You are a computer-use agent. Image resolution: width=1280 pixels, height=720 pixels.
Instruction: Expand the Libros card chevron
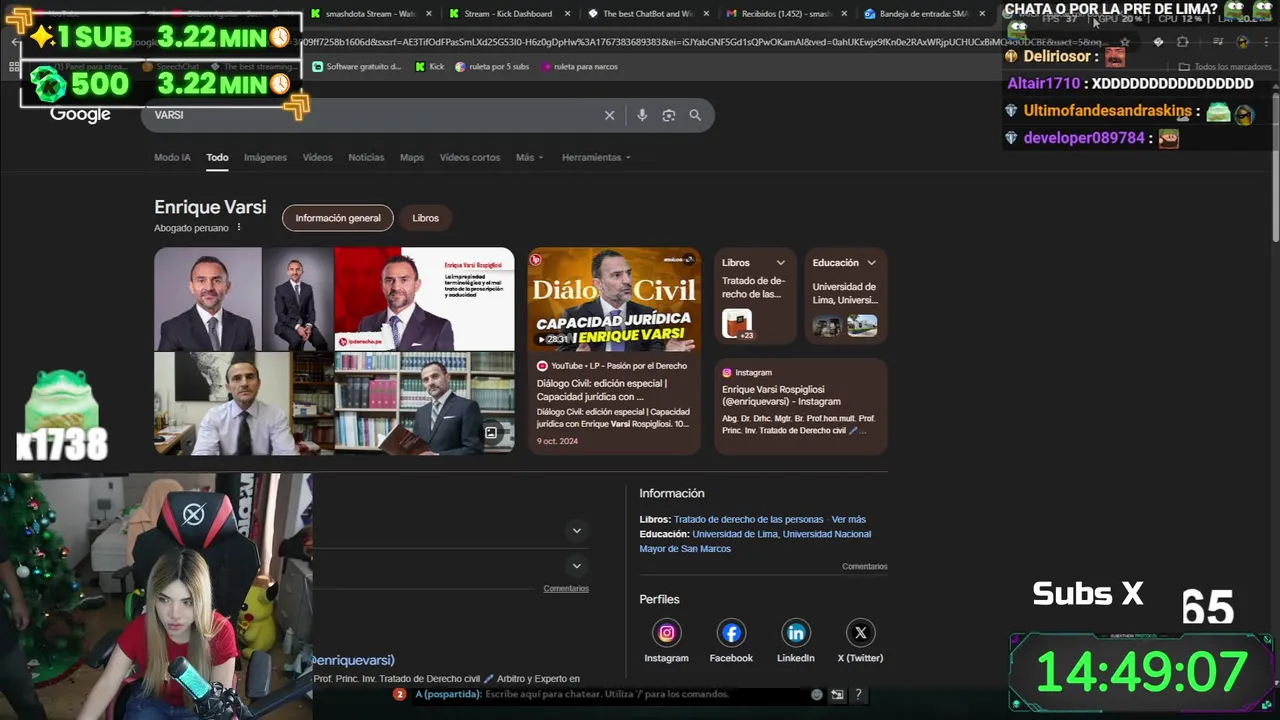click(x=781, y=263)
